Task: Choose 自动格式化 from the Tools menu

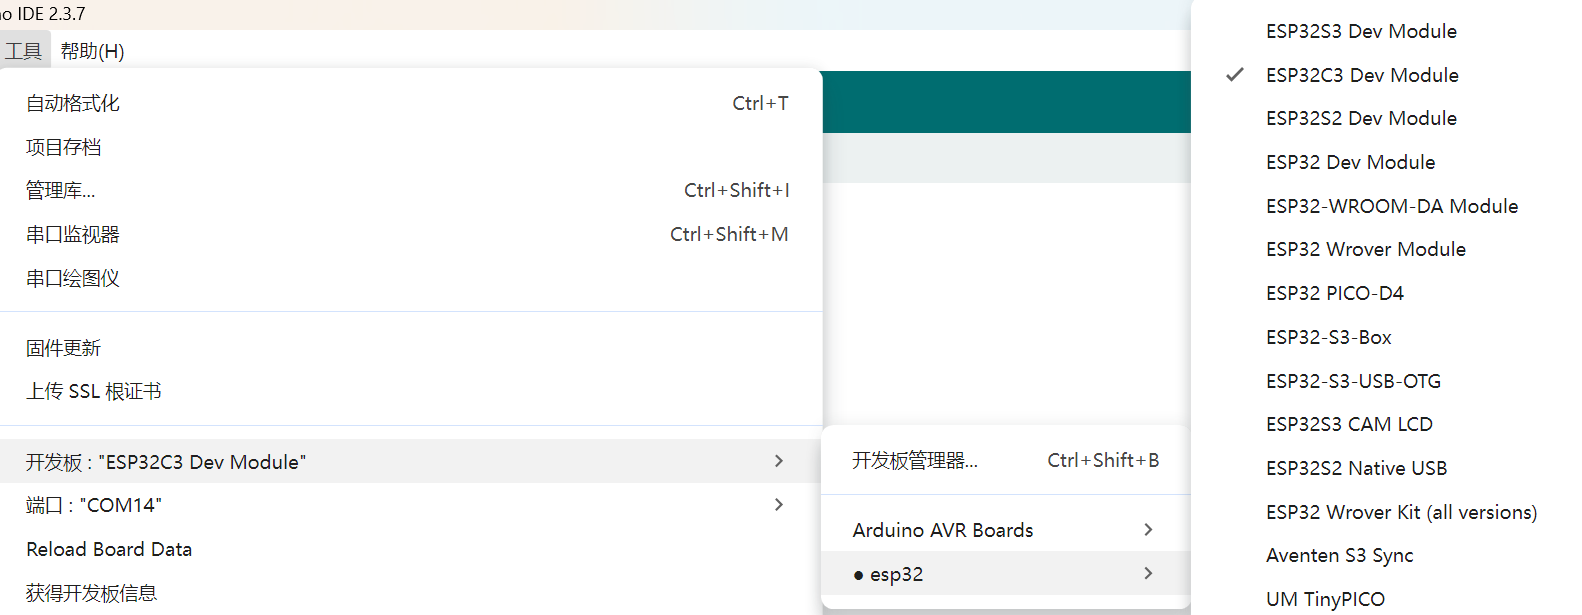Action: pyautogui.click(x=411, y=103)
